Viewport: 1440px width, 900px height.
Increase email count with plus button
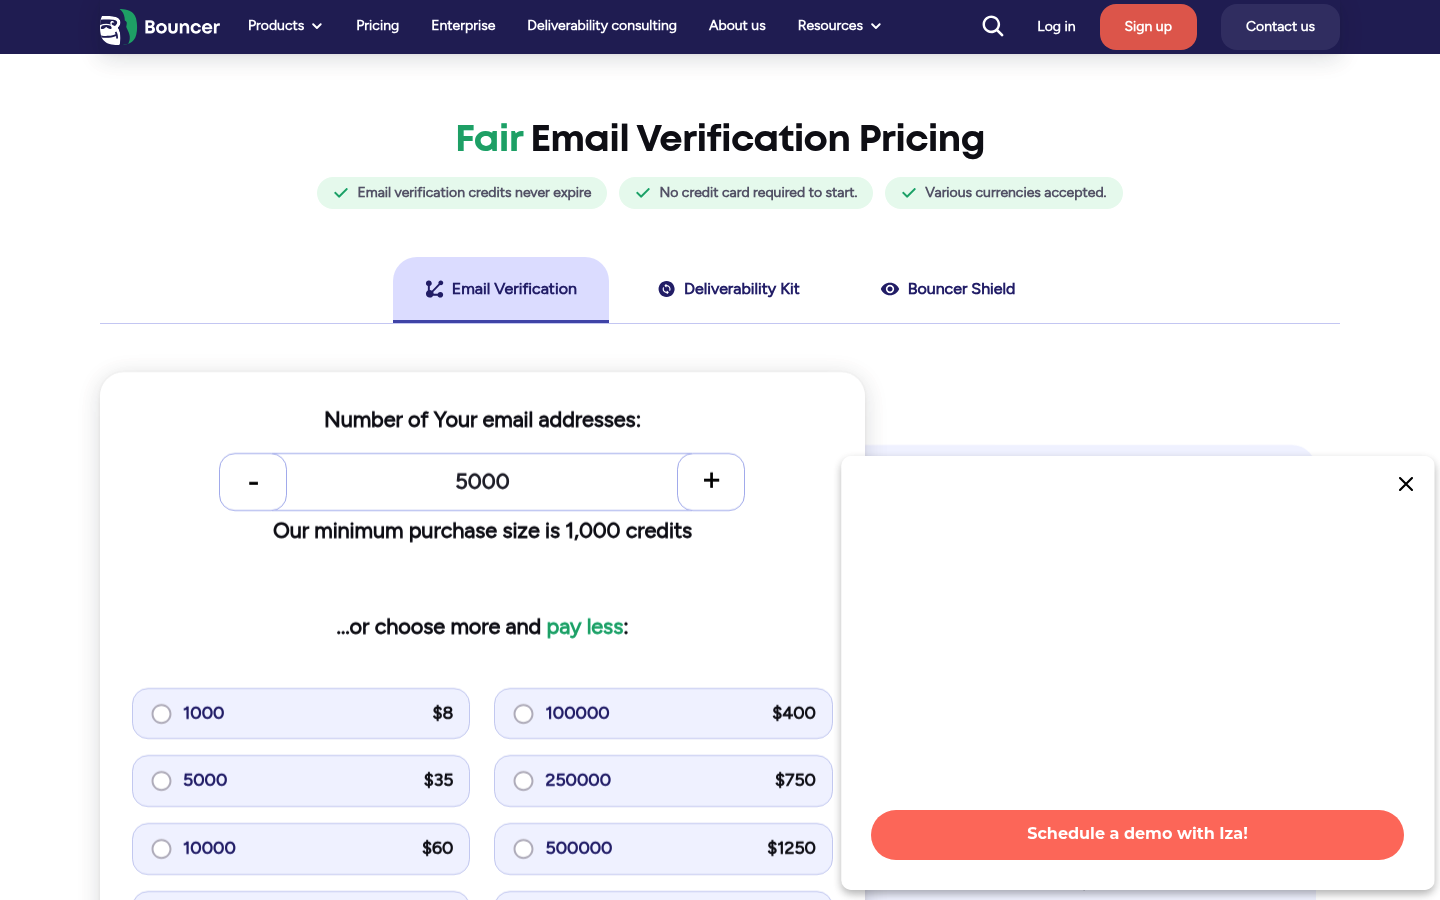coord(711,482)
